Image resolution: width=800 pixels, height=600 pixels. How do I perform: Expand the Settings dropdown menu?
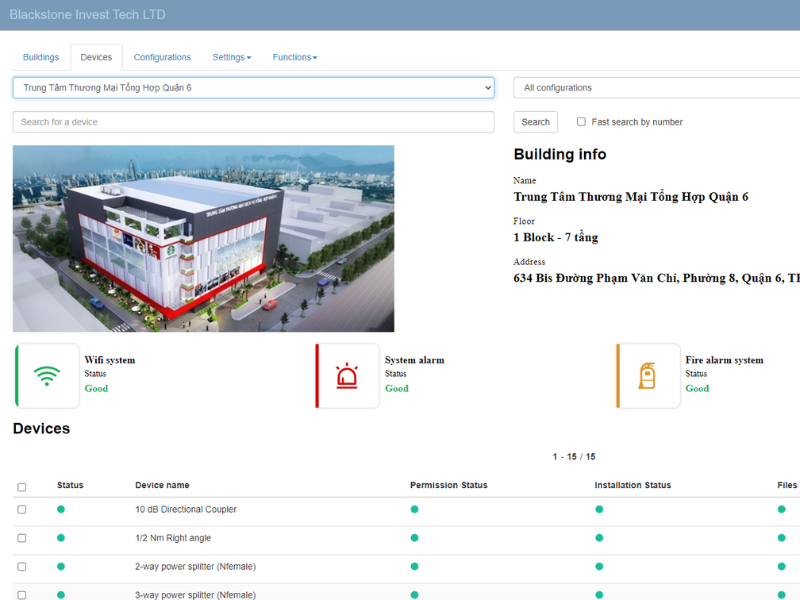pos(231,58)
